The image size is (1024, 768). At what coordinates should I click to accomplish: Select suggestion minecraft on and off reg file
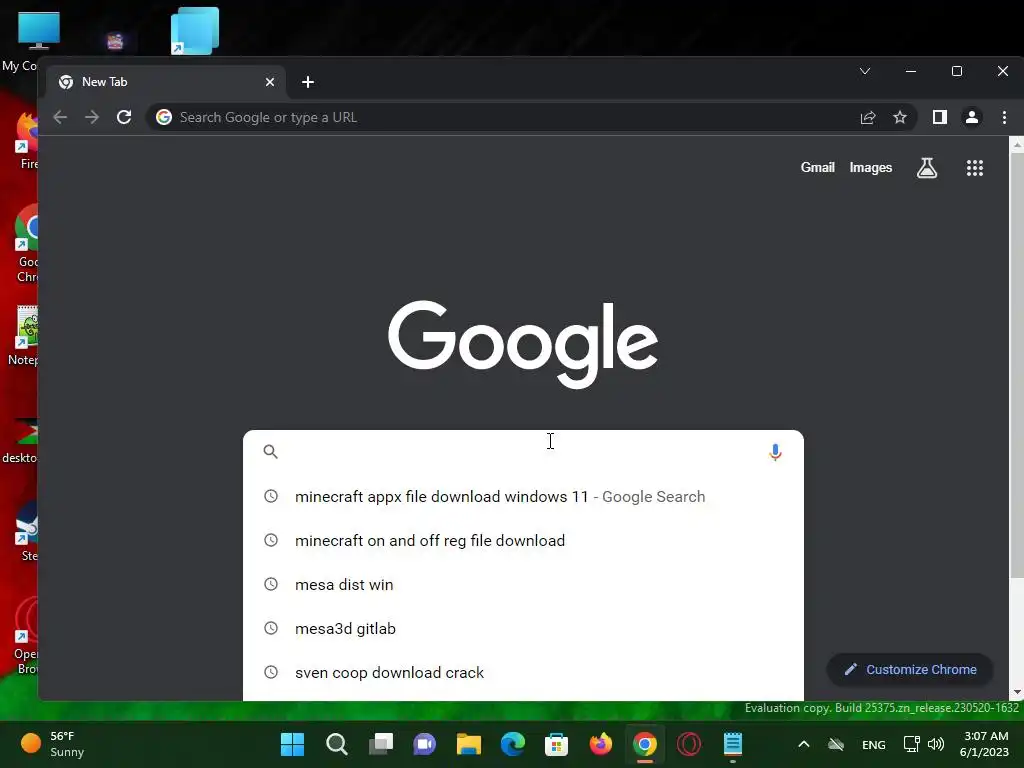coord(523,541)
